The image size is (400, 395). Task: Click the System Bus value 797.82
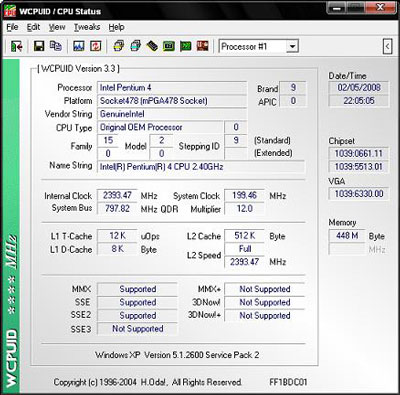pyautogui.click(x=117, y=209)
